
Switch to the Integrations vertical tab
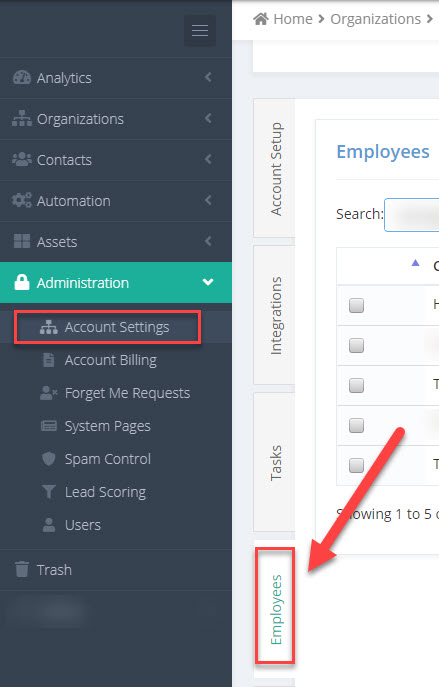275,315
